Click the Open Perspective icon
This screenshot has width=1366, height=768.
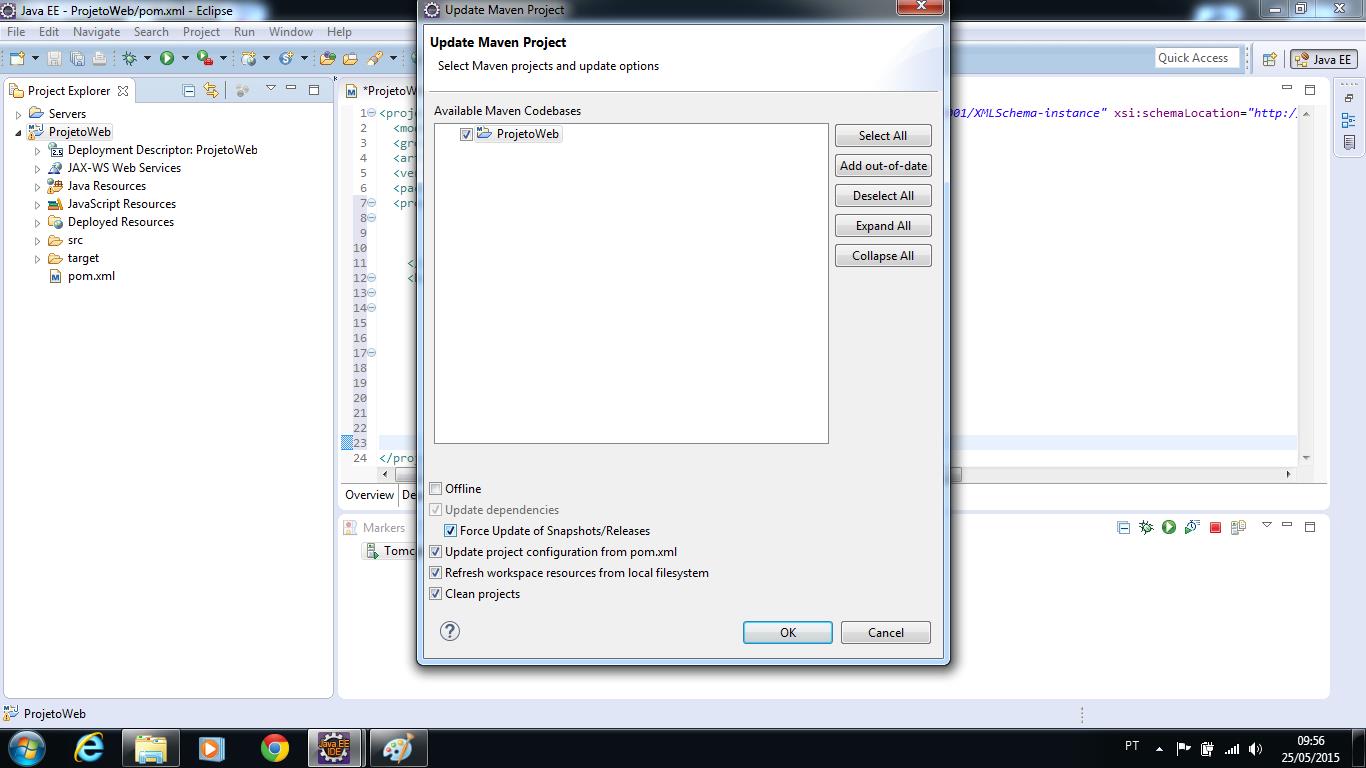click(1270, 59)
